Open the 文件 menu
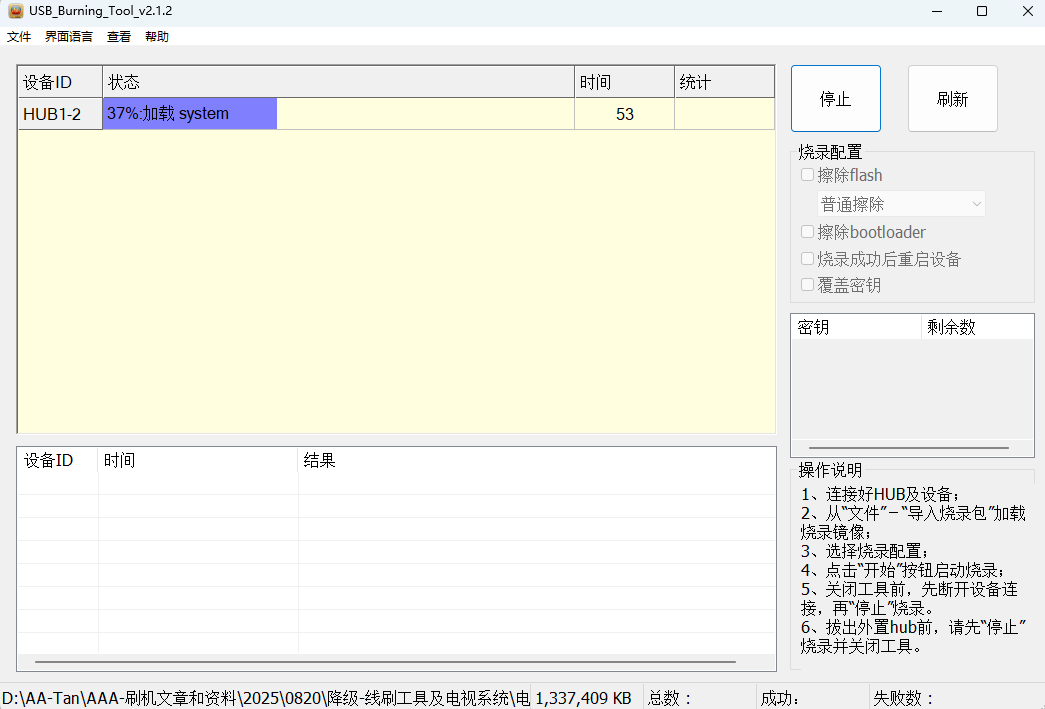This screenshot has height=709, width=1045. [x=19, y=37]
